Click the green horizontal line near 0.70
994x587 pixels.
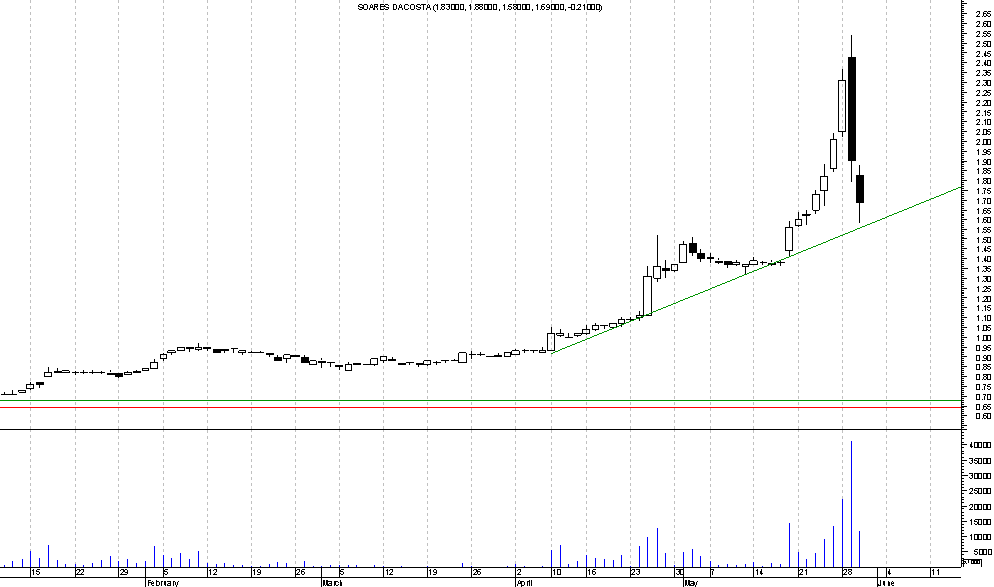[481, 401]
